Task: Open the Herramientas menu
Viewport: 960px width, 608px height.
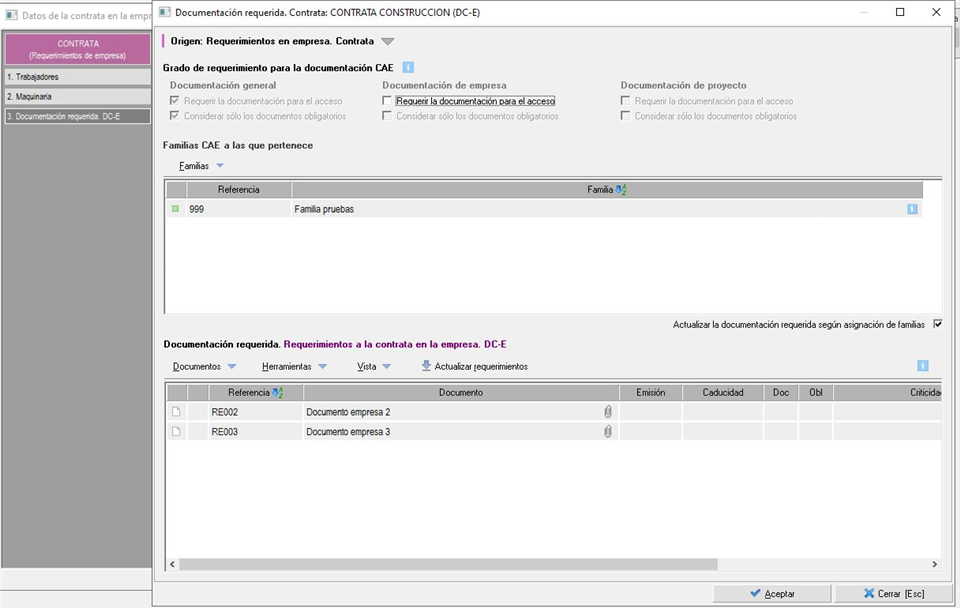Action: (x=294, y=367)
